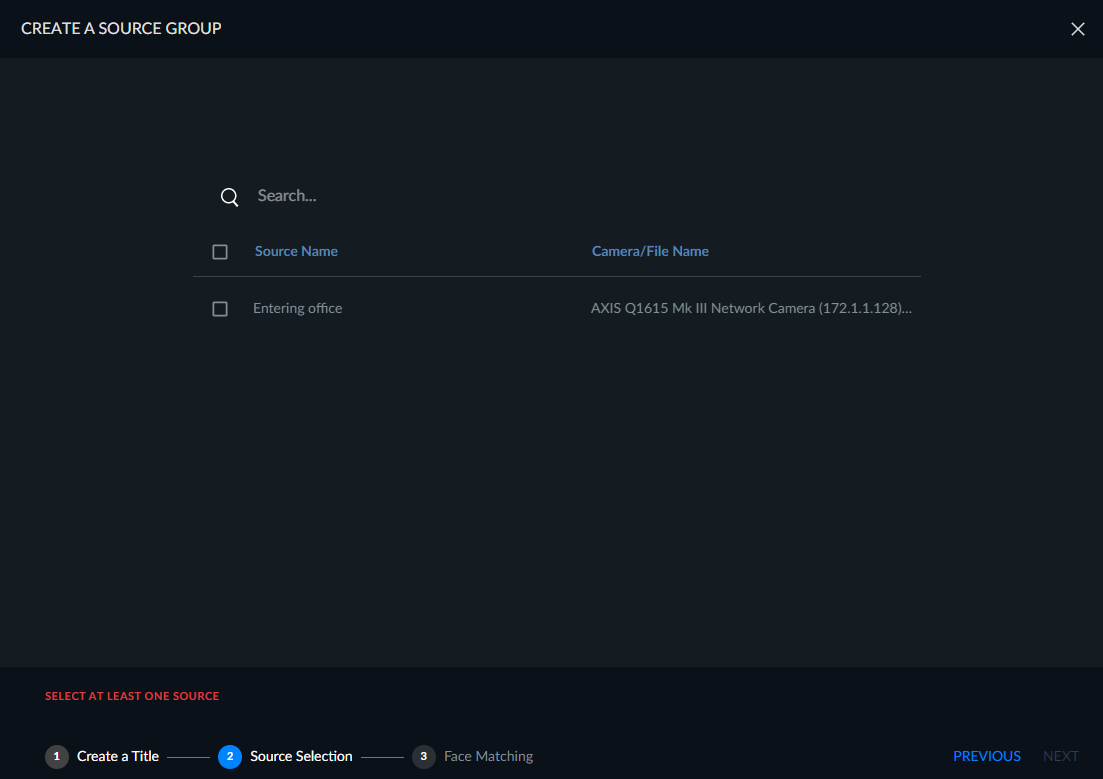This screenshot has height=779, width=1103.
Task: Click the step 3 number circle
Action: click(x=423, y=756)
